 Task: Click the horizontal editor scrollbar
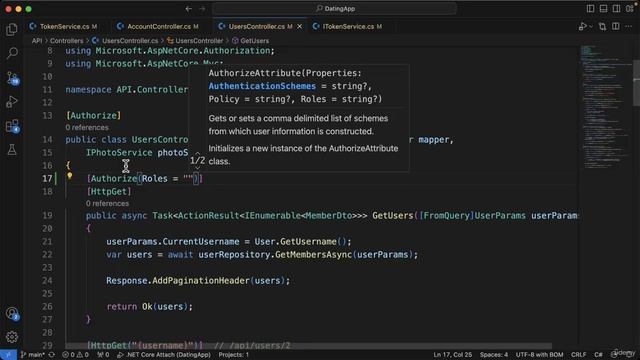308,346
